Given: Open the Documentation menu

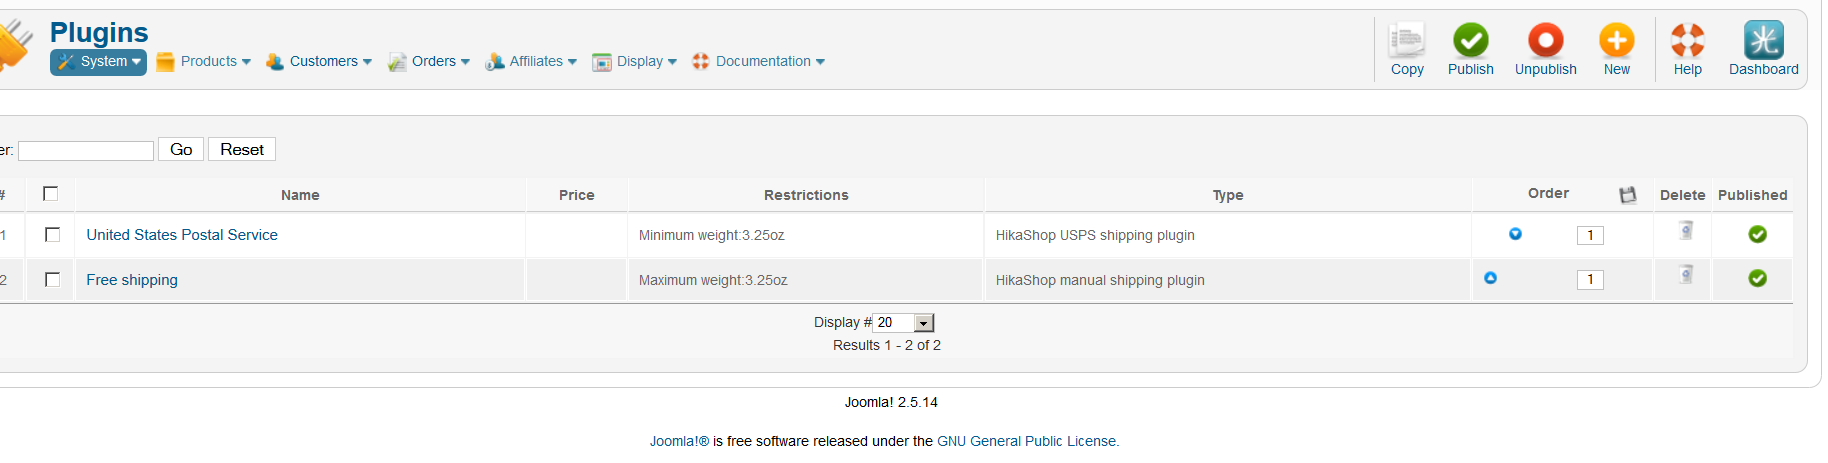Looking at the screenshot, I should tap(759, 62).
